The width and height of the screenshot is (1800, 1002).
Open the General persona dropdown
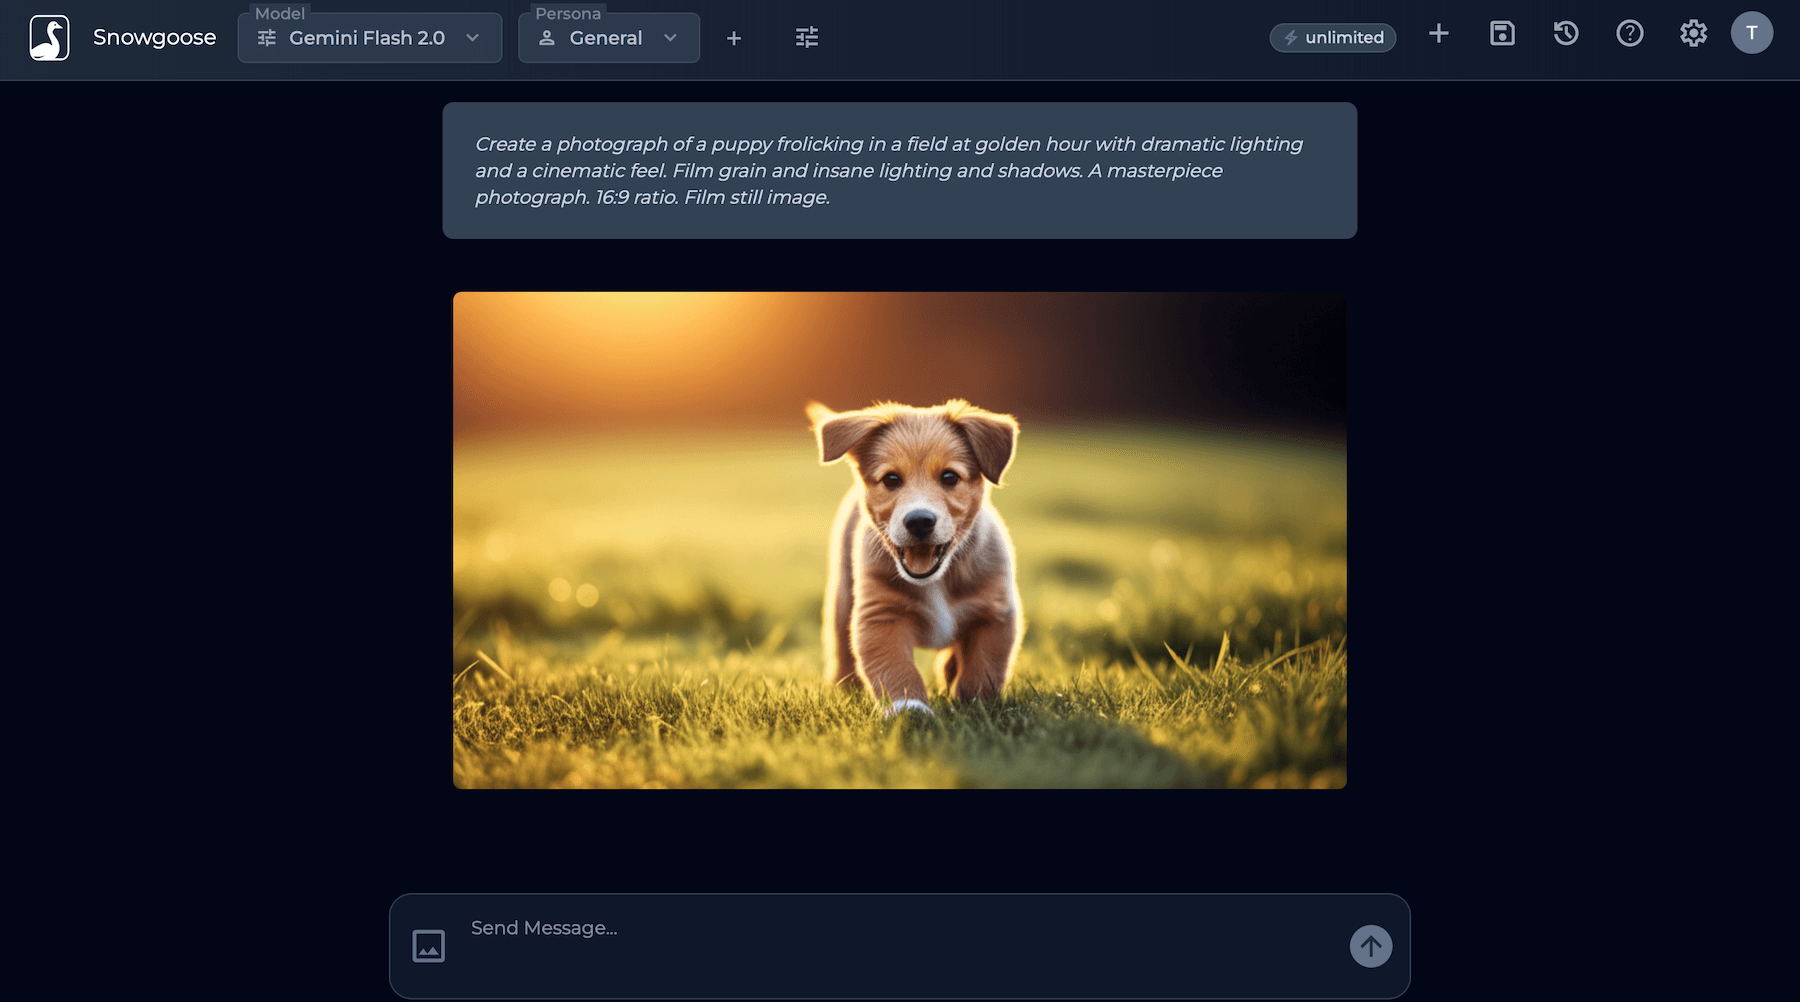(609, 38)
